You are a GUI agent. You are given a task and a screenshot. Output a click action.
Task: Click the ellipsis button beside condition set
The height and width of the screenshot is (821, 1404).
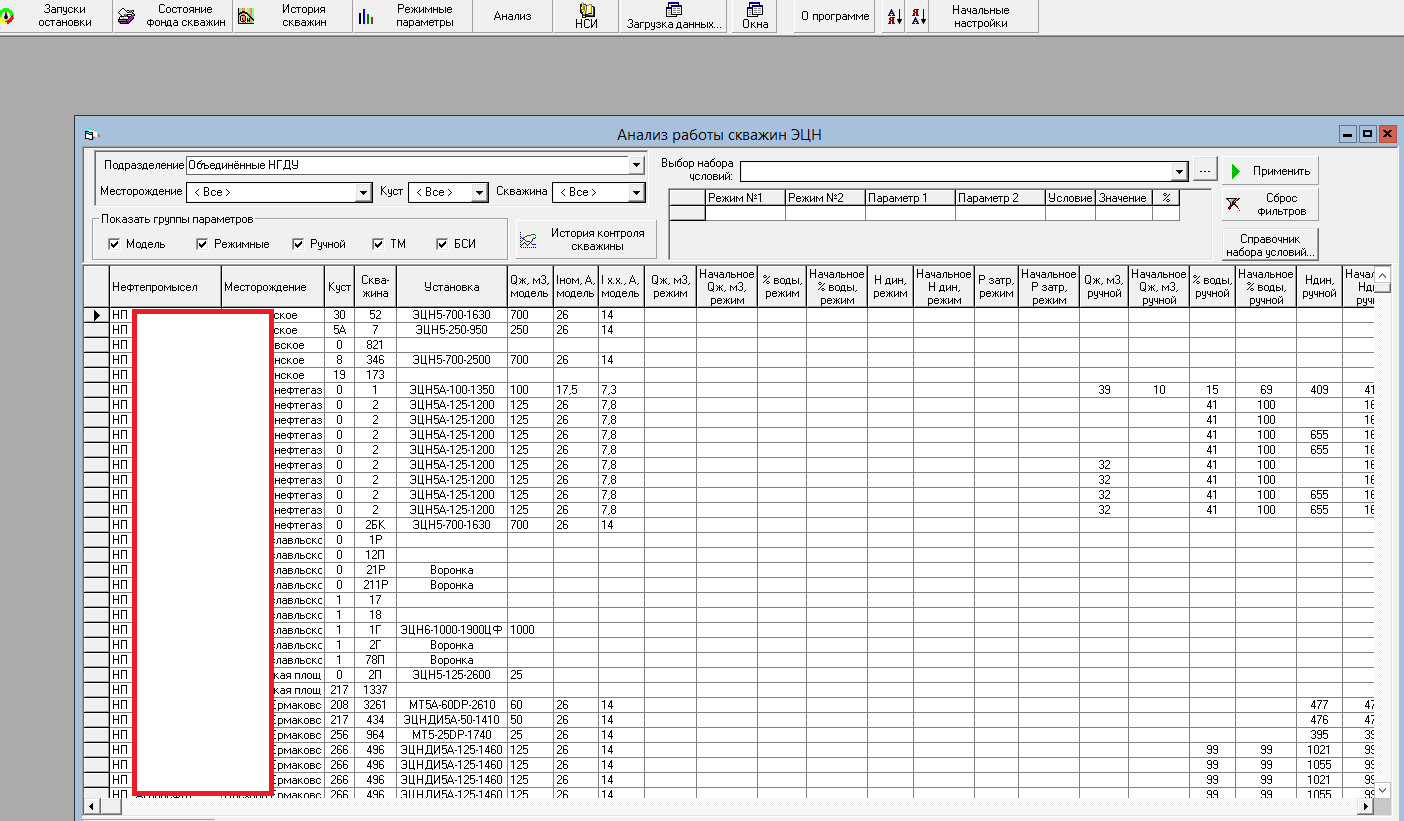[x=1204, y=171]
